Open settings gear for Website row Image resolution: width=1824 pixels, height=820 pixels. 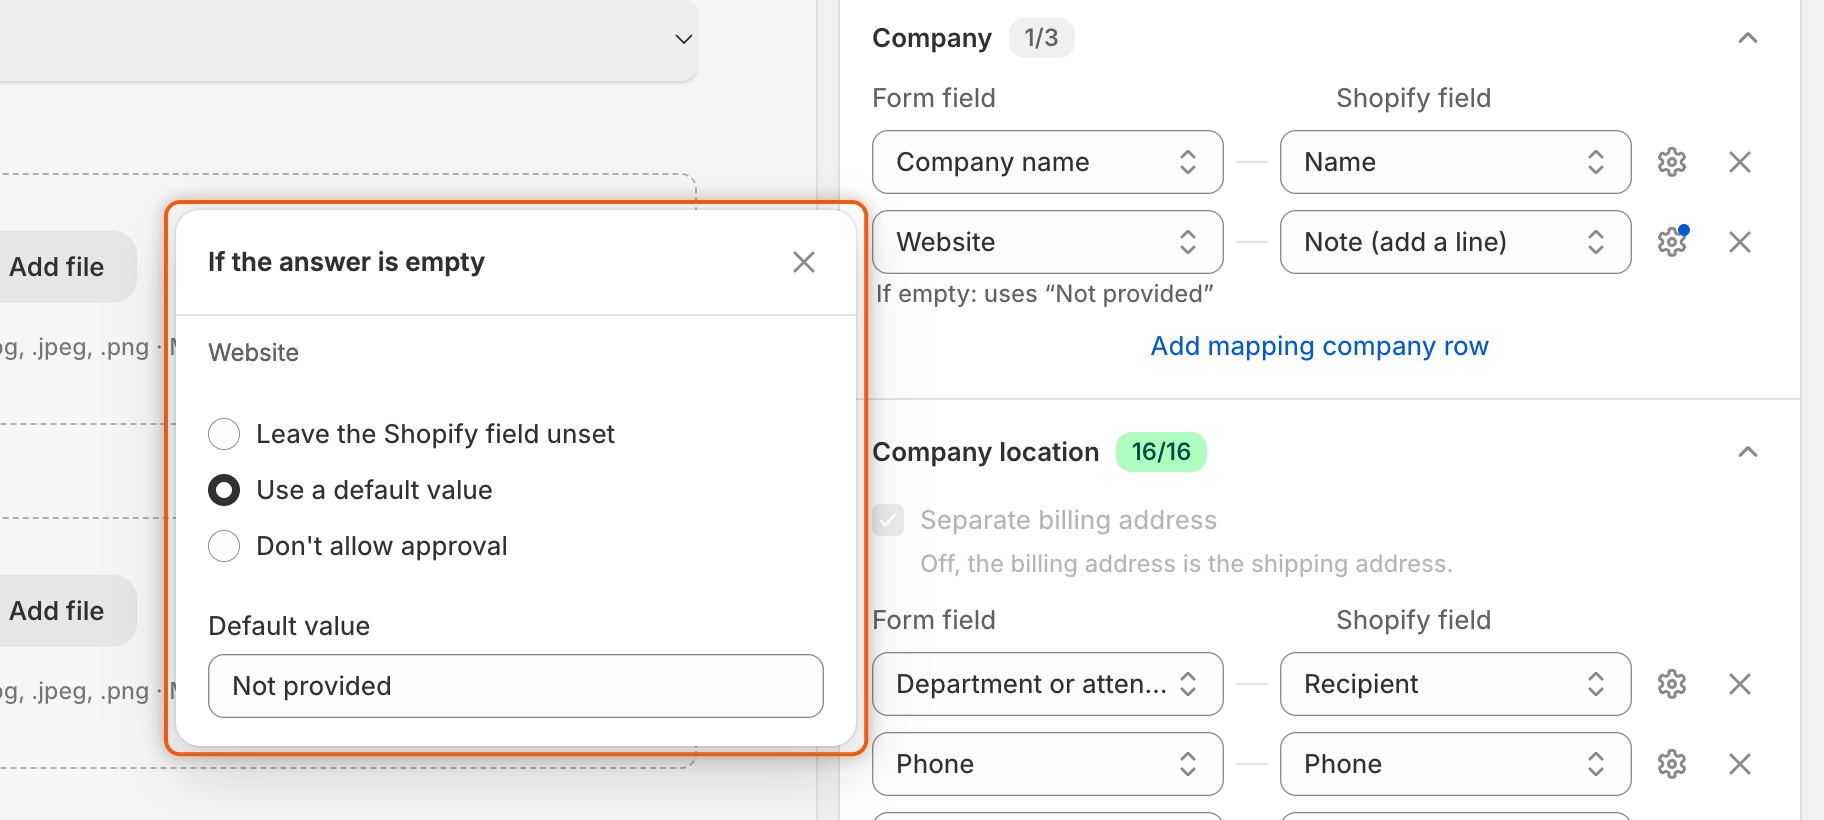(1672, 242)
